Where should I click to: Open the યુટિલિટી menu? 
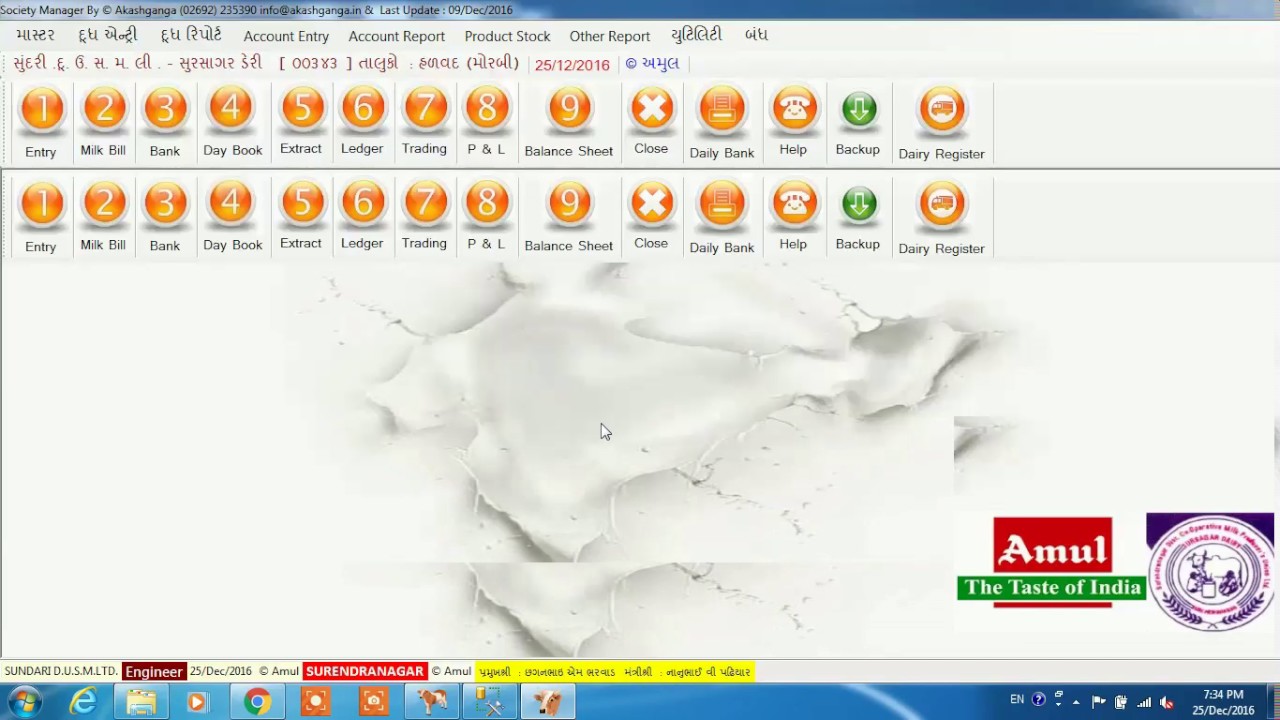697,35
